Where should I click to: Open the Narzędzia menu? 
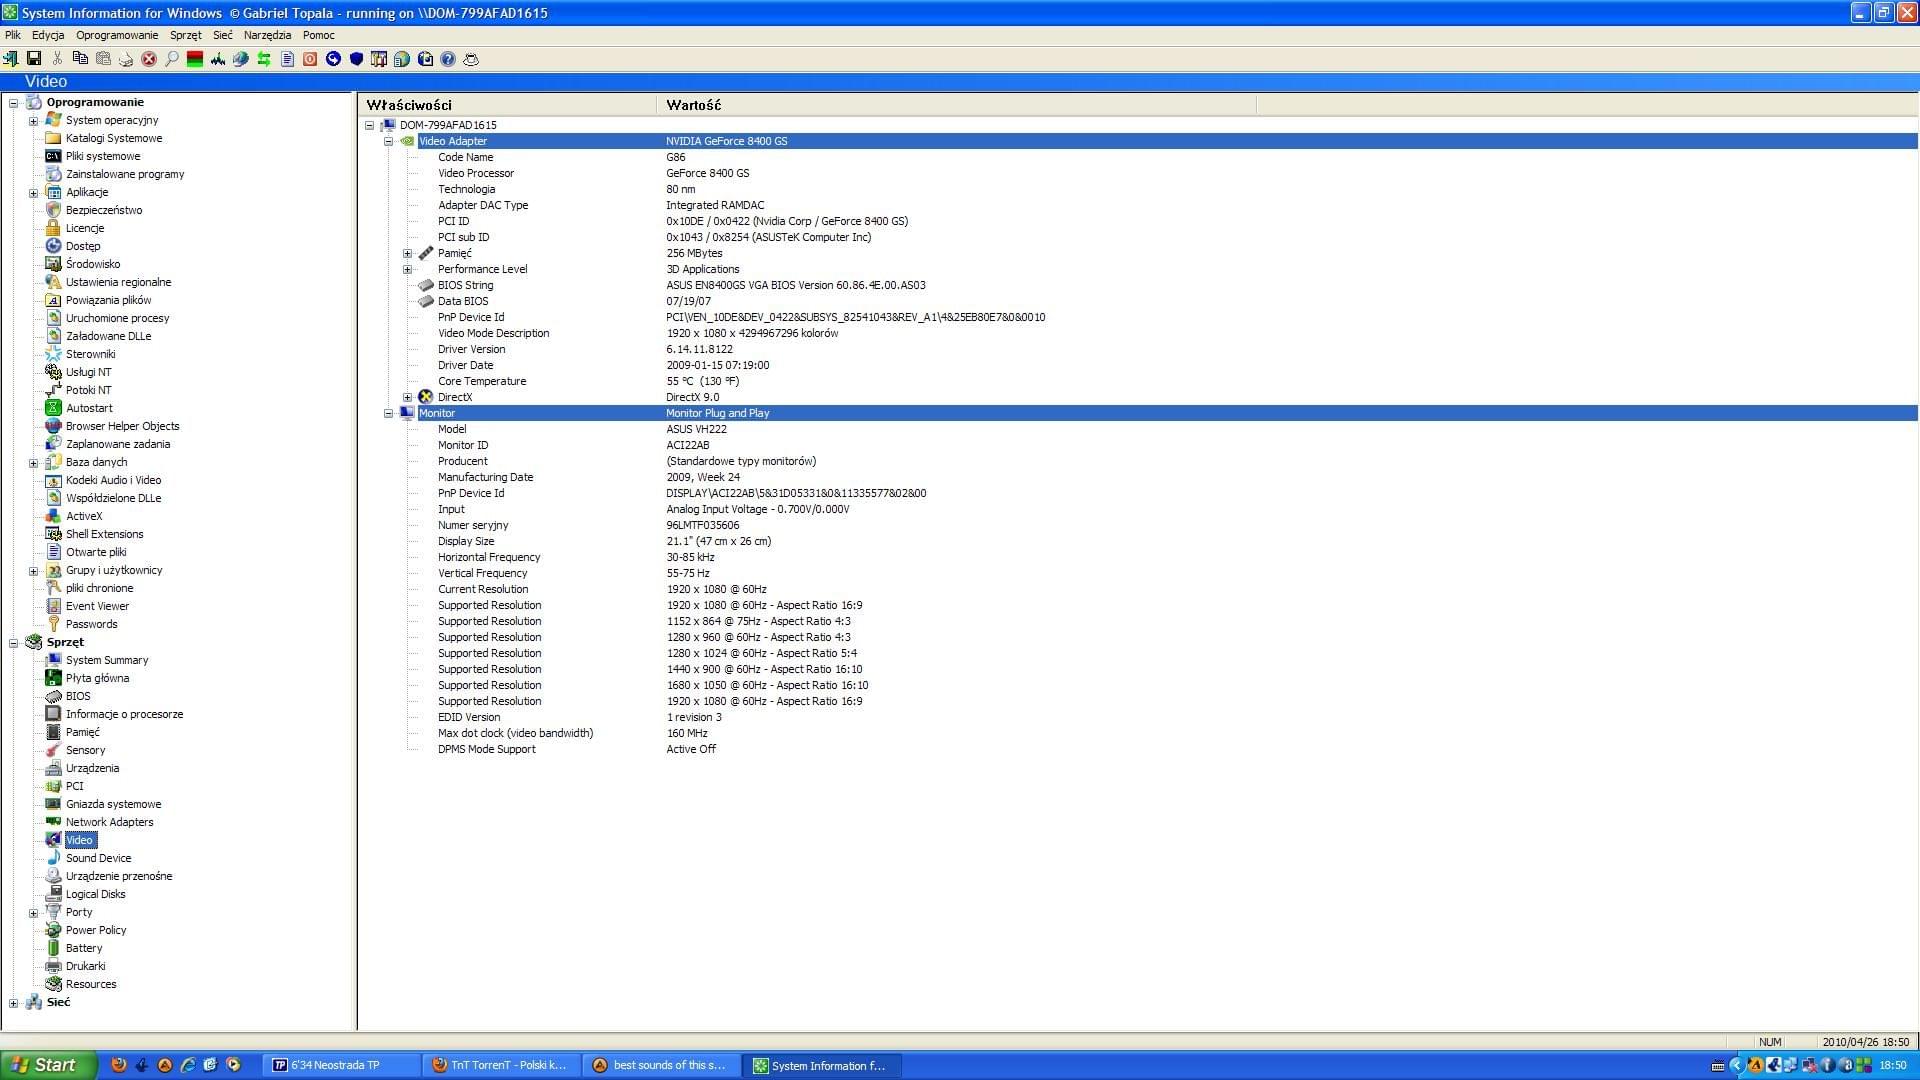click(267, 35)
